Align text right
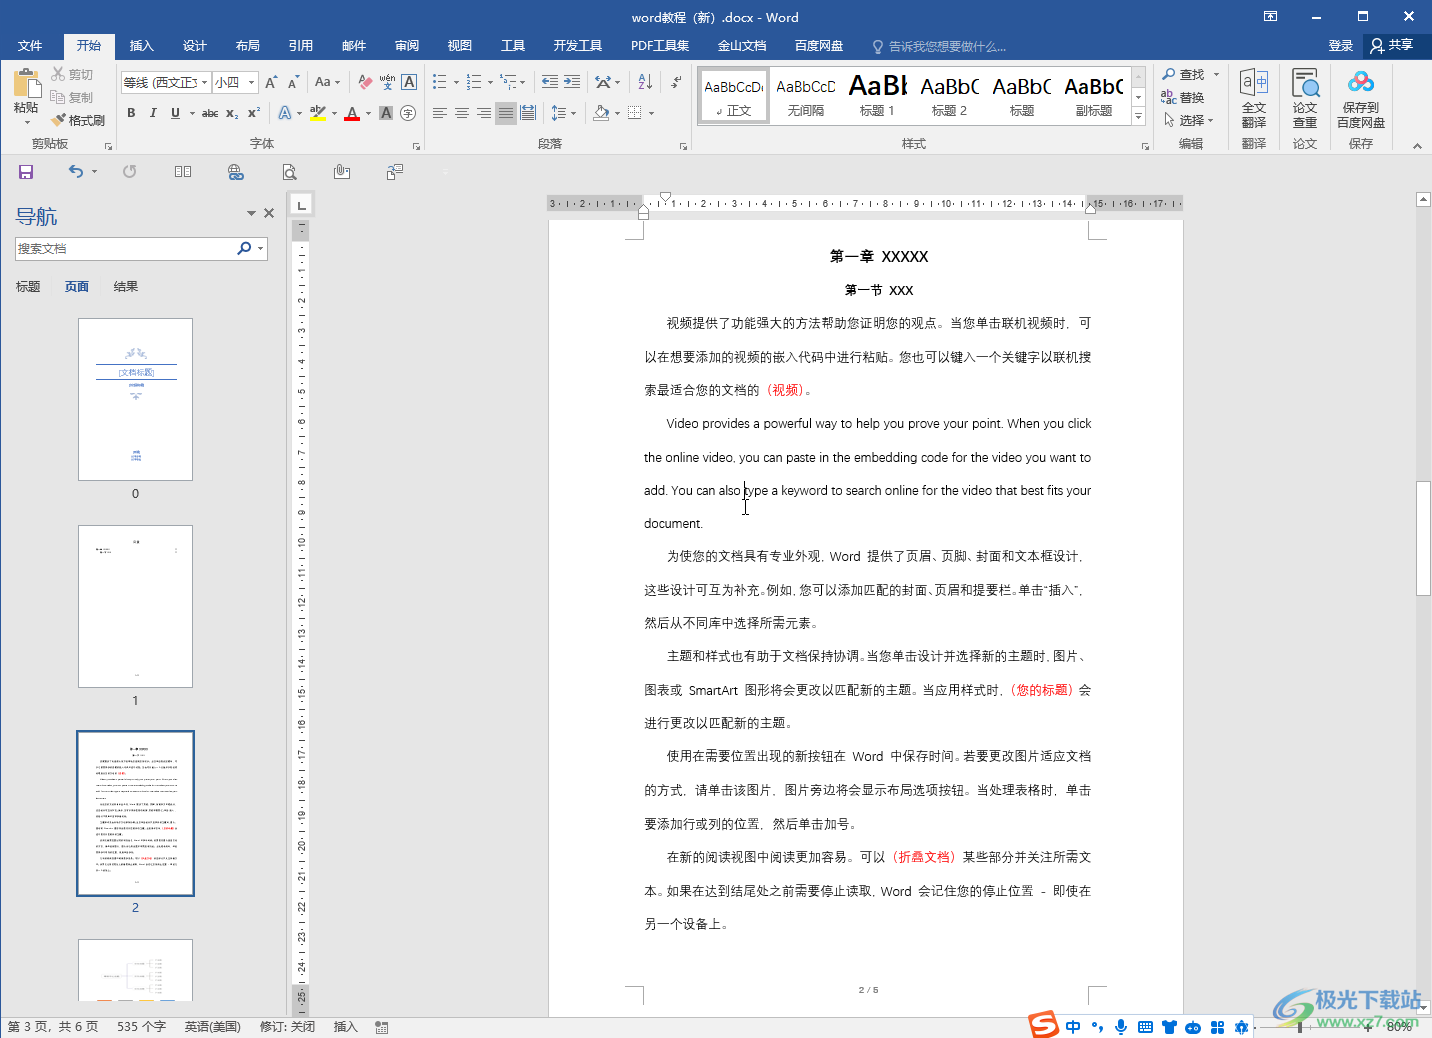The height and width of the screenshot is (1038, 1432). 484,113
